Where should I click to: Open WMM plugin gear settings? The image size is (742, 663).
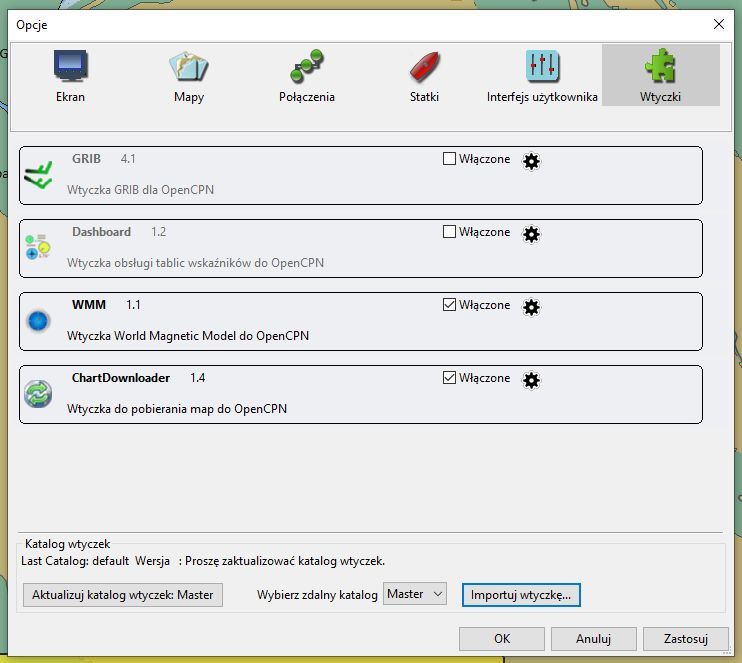pos(531,307)
